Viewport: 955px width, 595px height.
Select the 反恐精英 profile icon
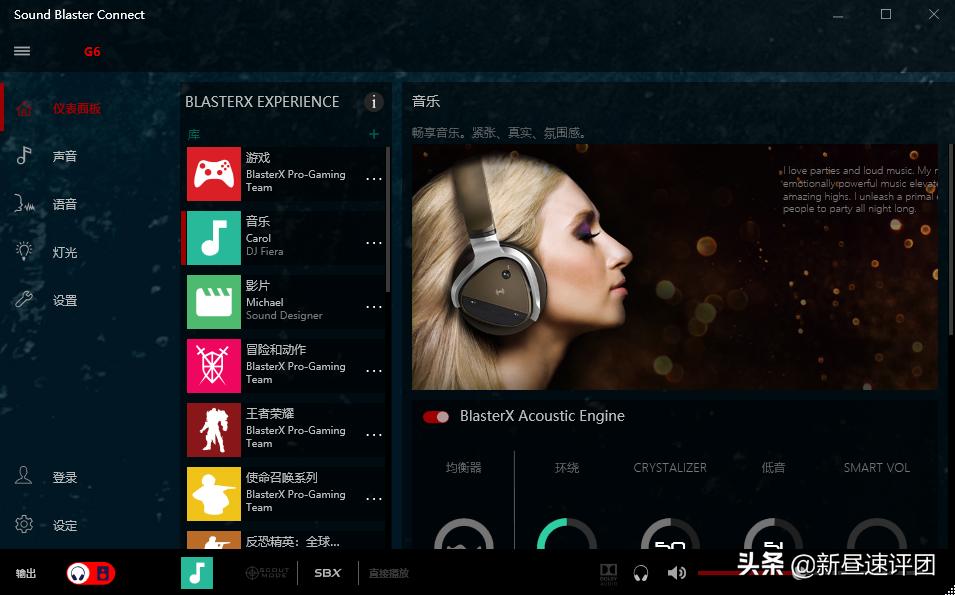(x=214, y=540)
